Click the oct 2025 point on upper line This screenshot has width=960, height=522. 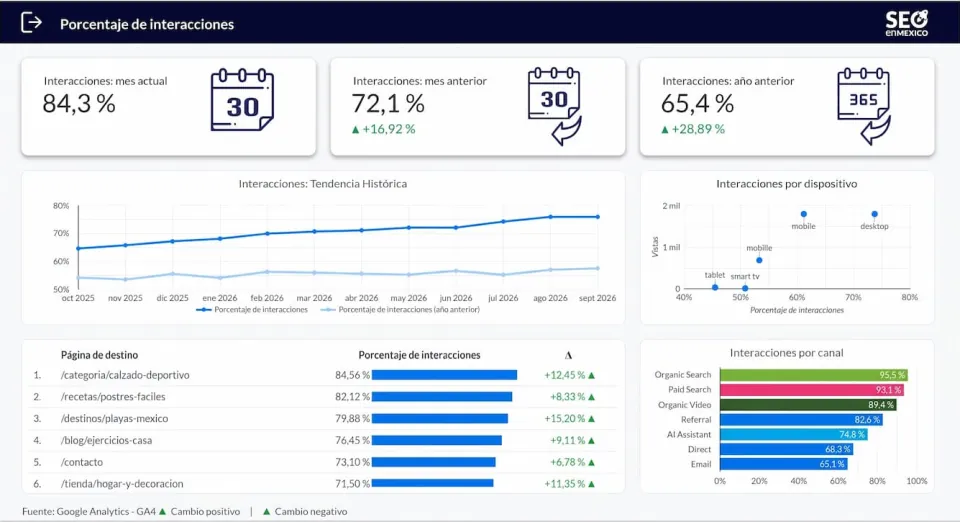click(x=78, y=248)
